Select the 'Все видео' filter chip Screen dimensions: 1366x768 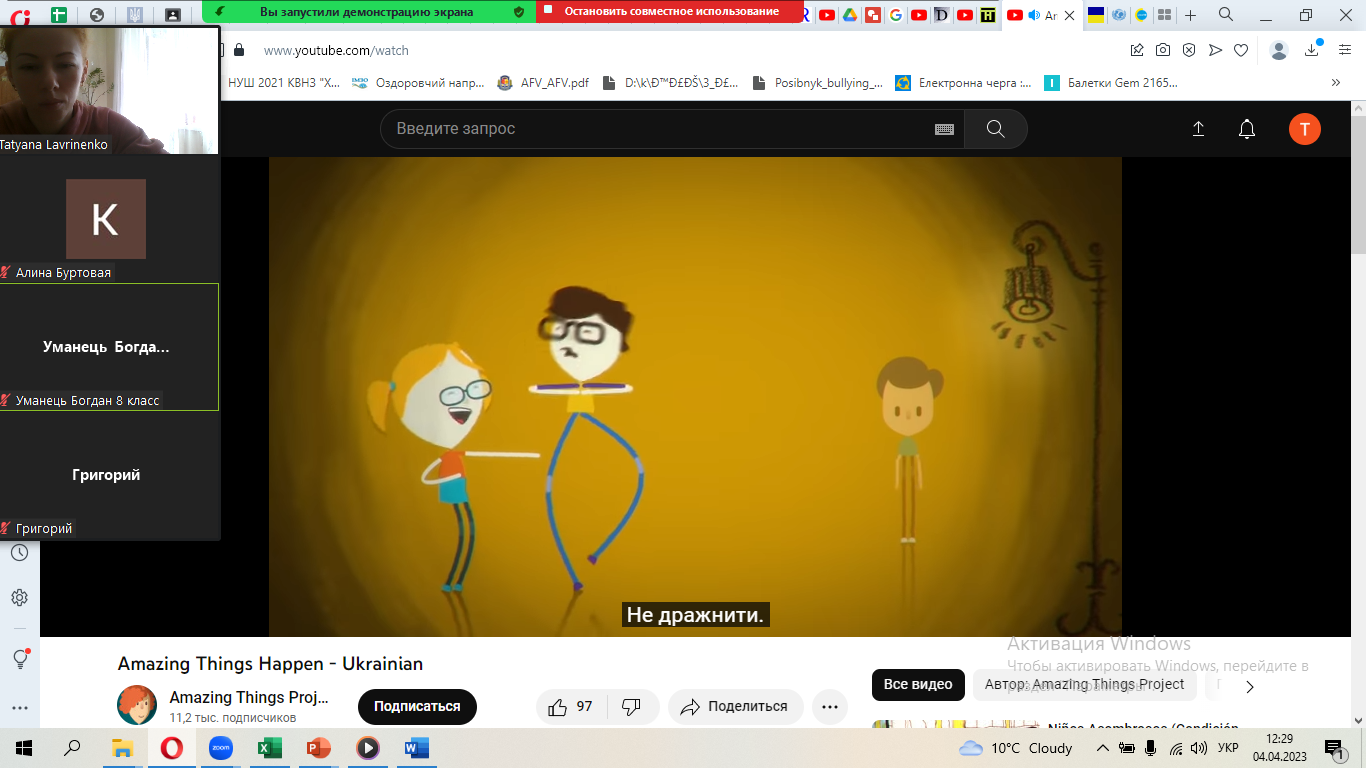[x=917, y=685]
